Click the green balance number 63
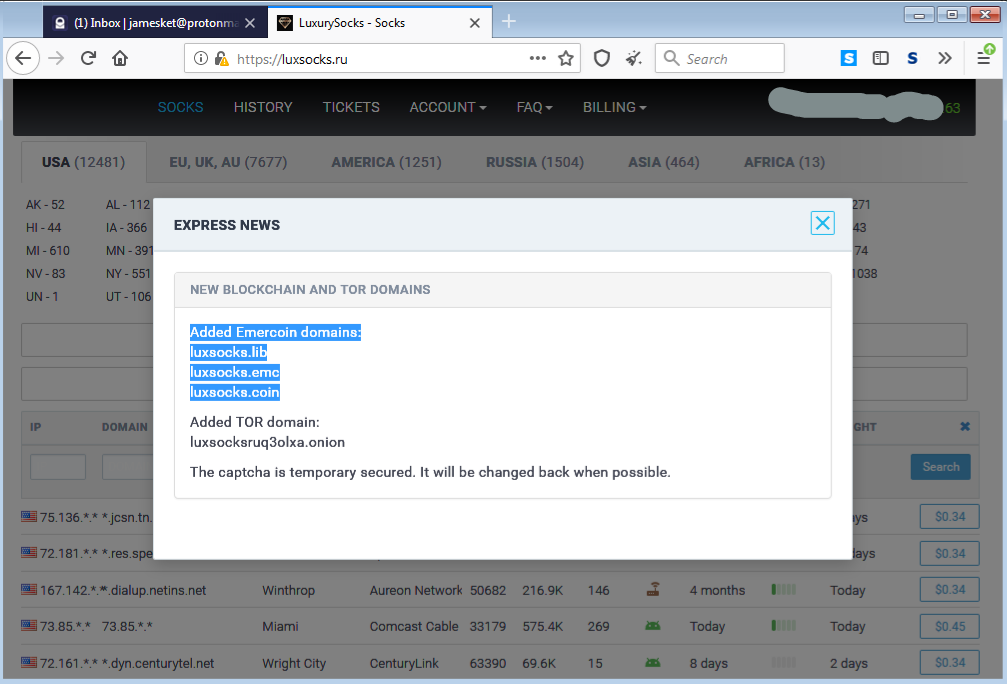This screenshot has height=684, width=1007. [952, 108]
